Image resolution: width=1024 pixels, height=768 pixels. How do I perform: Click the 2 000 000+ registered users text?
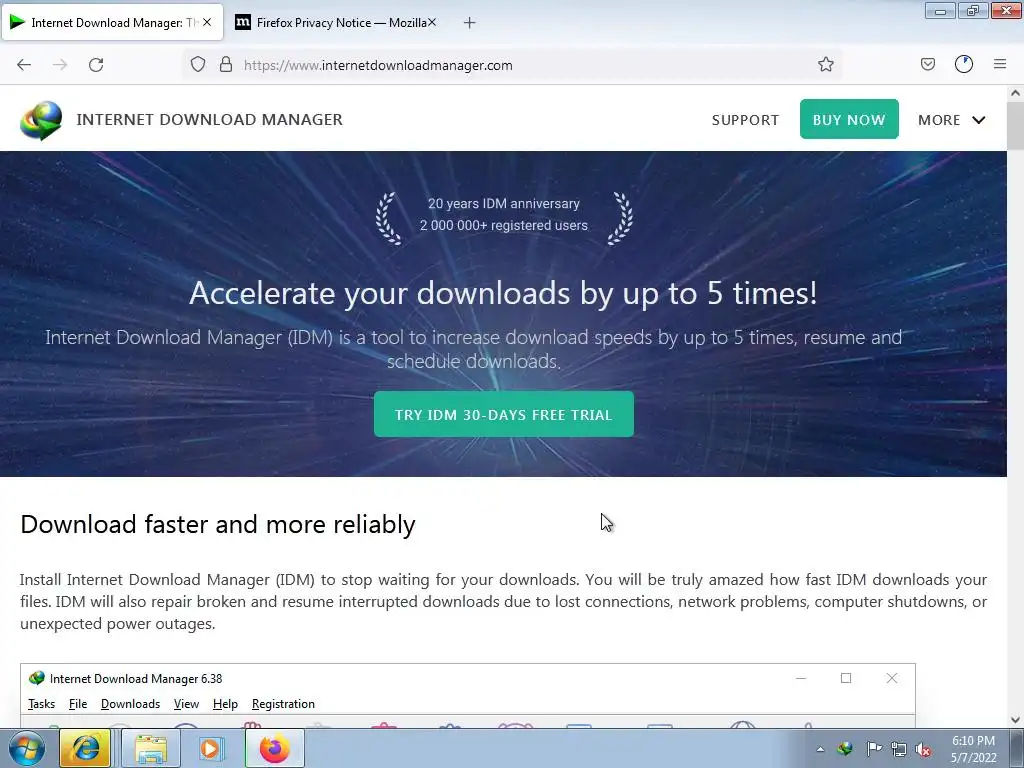click(x=504, y=225)
